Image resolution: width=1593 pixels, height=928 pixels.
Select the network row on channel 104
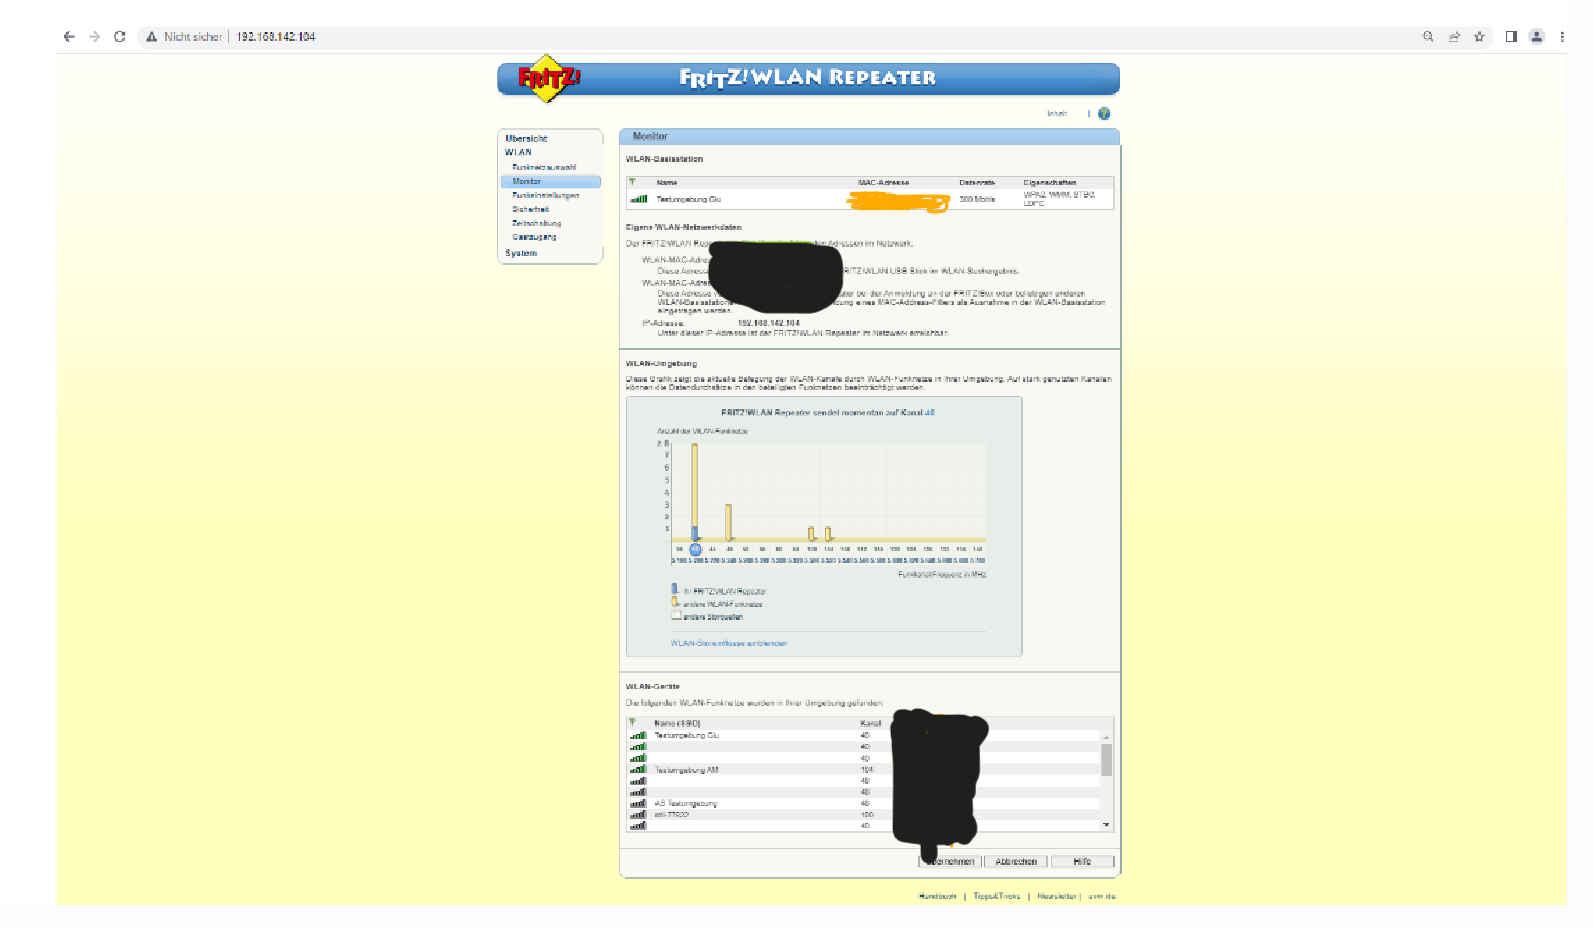863,770
